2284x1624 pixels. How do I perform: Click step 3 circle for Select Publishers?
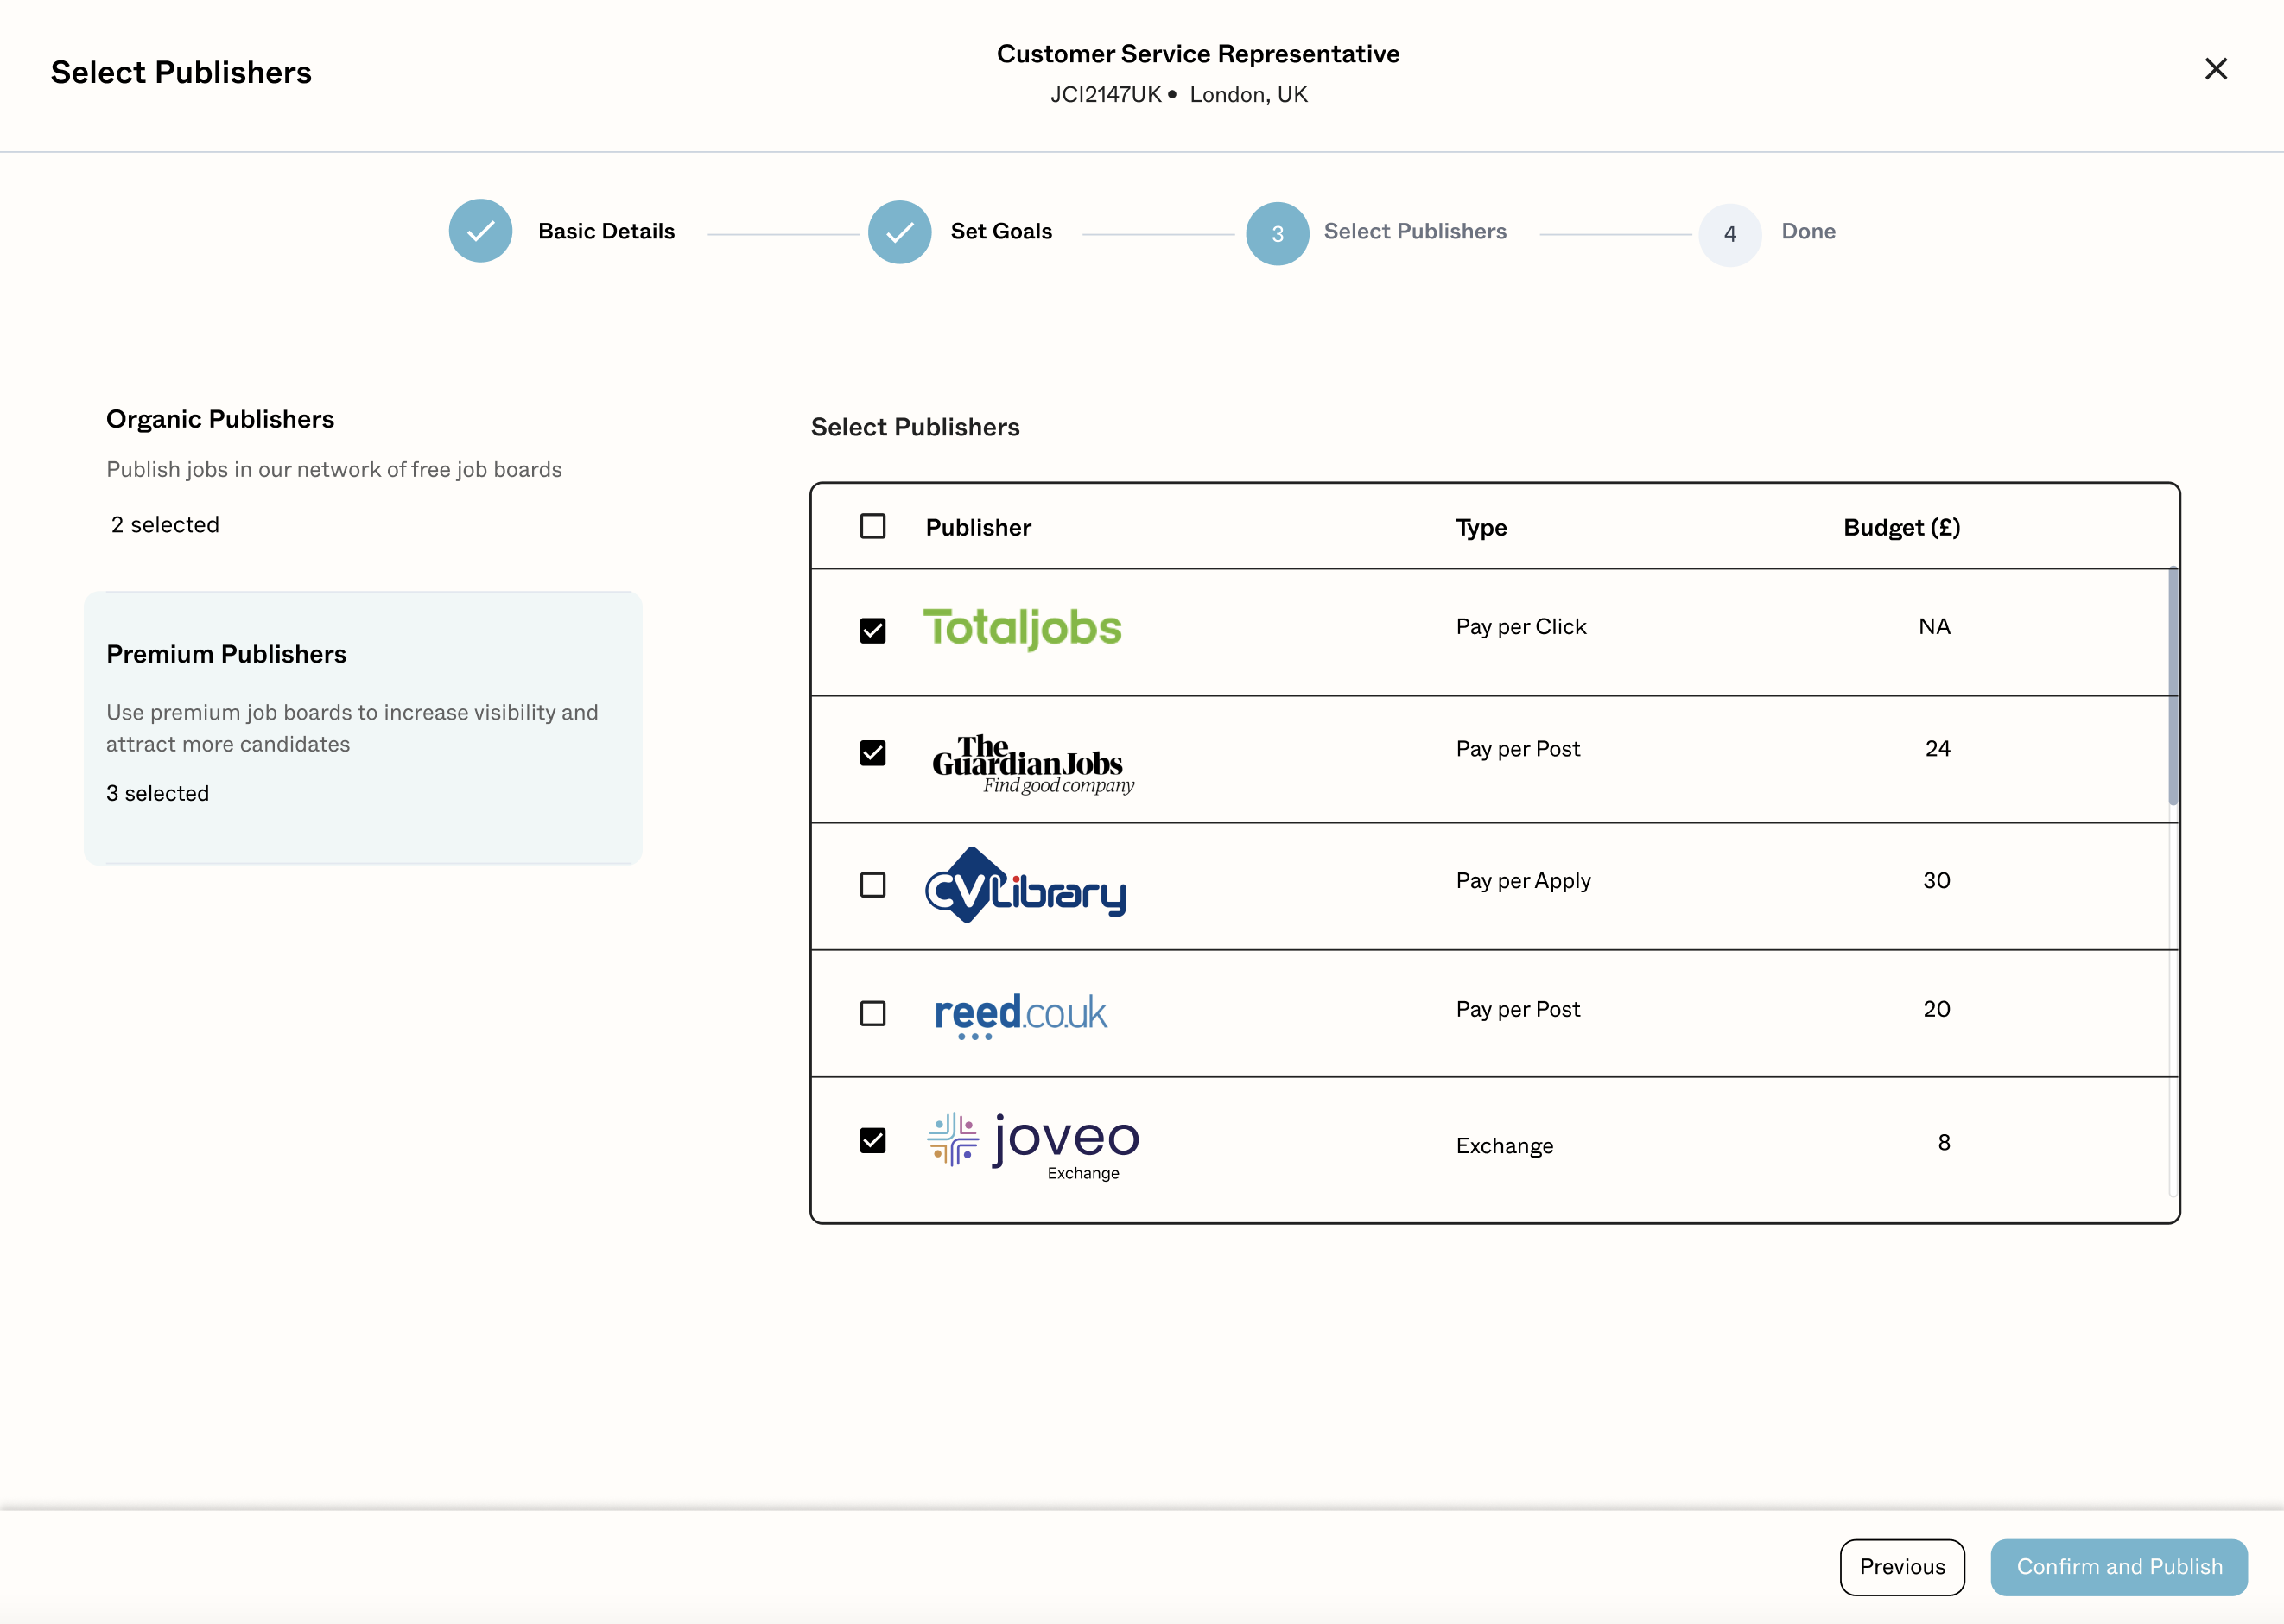coord(1277,234)
